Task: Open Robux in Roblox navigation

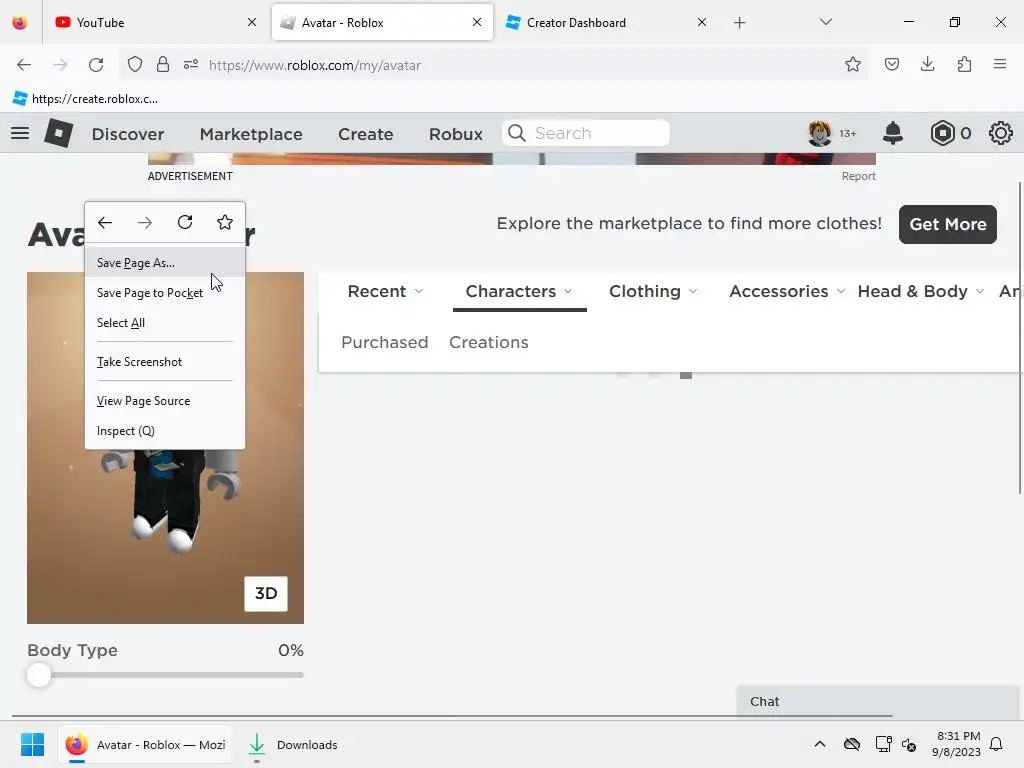Action: (456, 134)
